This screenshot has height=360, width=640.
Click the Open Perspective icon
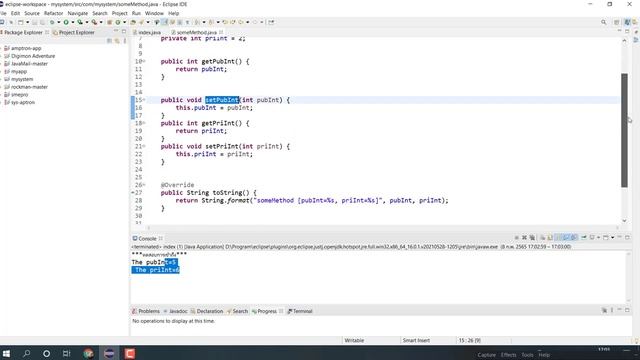pyautogui.click(x=617, y=22)
